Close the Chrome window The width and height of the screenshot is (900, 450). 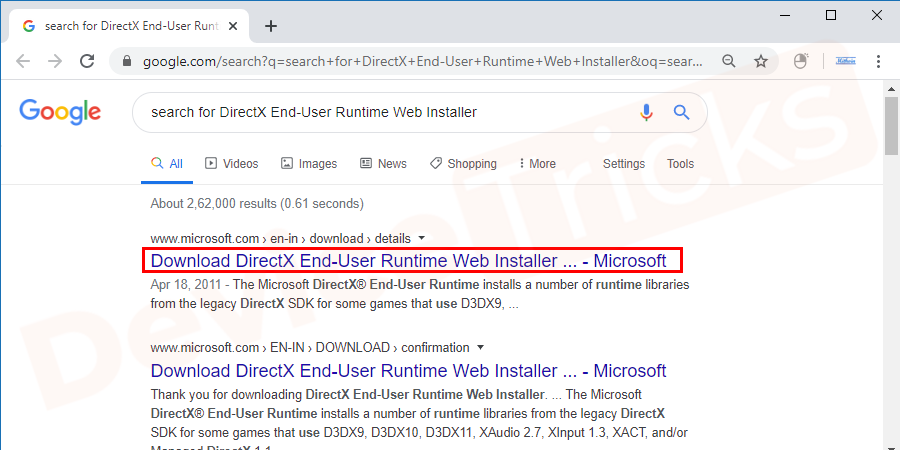[876, 15]
